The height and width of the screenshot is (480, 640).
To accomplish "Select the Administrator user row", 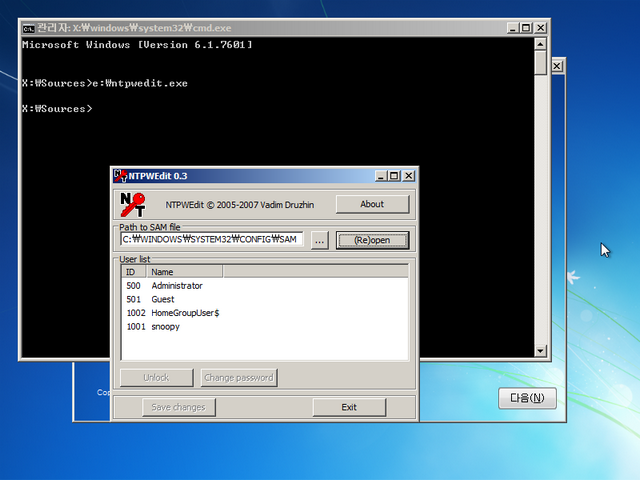I will [264, 286].
